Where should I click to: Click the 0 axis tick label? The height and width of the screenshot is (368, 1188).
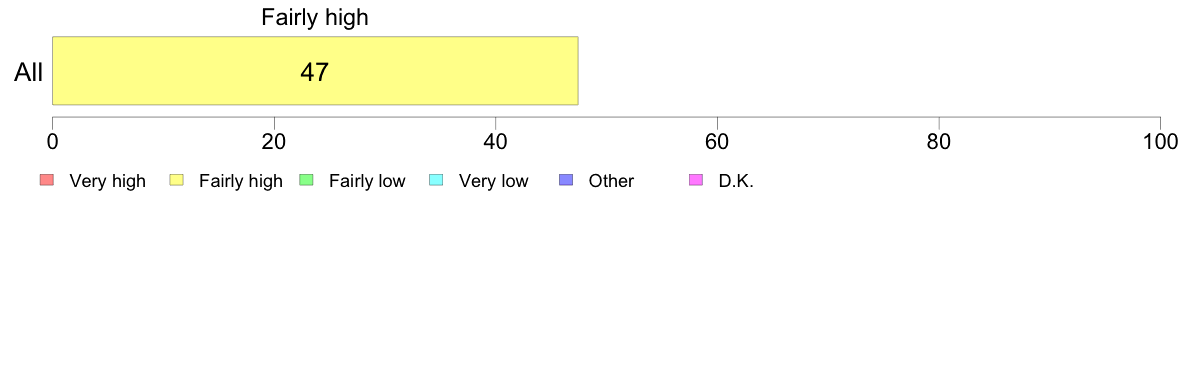(52, 141)
